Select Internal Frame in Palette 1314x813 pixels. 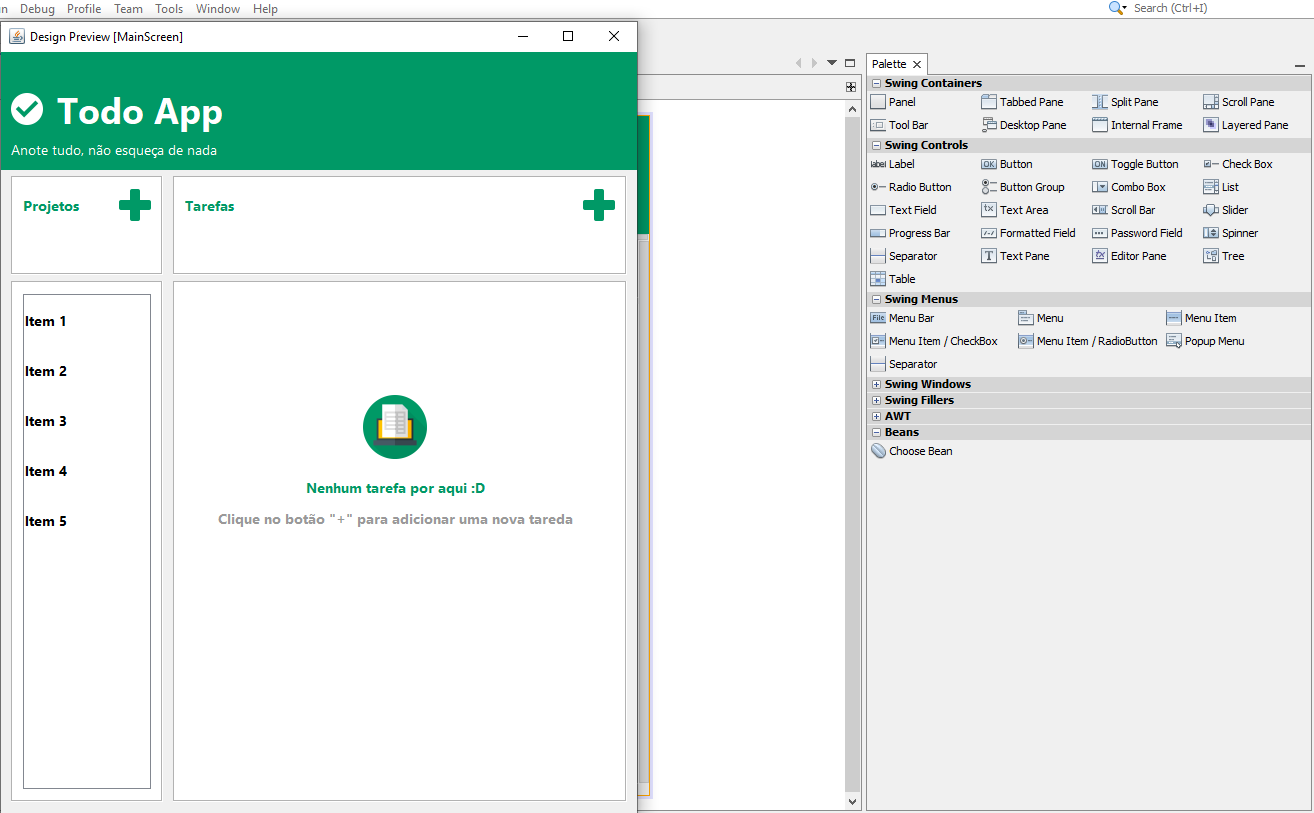tap(1137, 125)
